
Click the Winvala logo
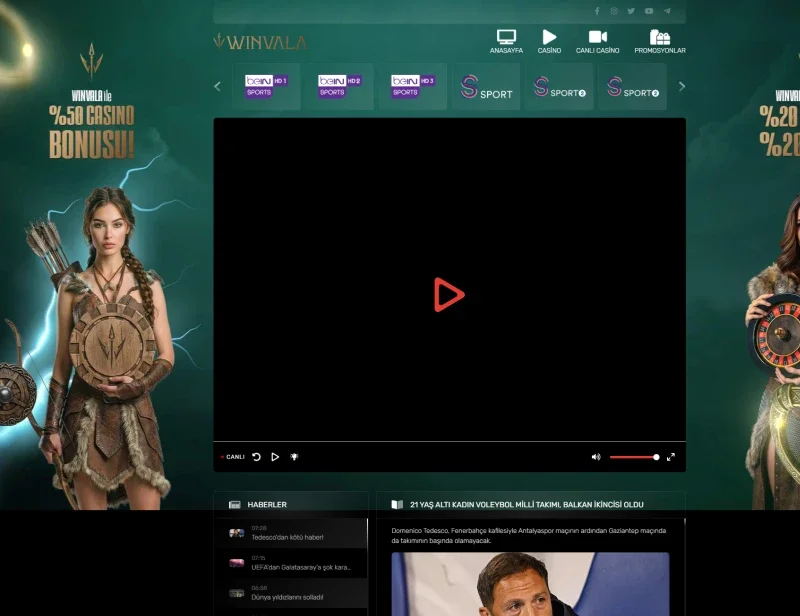pyautogui.click(x=260, y=41)
